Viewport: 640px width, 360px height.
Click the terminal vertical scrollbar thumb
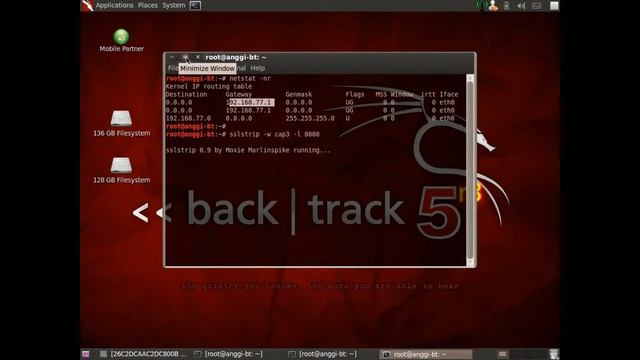click(x=470, y=169)
